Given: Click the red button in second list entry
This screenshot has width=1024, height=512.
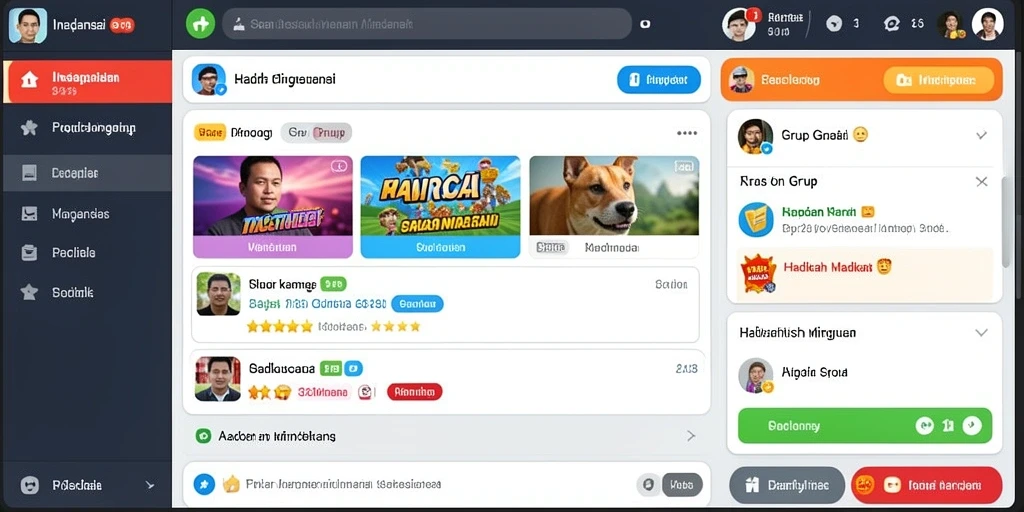Looking at the screenshot, I should click(414, 392).
